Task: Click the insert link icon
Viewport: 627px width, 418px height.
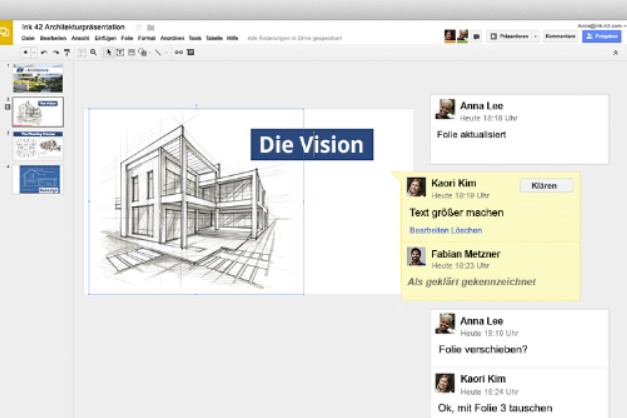Action: click(179, 52)
